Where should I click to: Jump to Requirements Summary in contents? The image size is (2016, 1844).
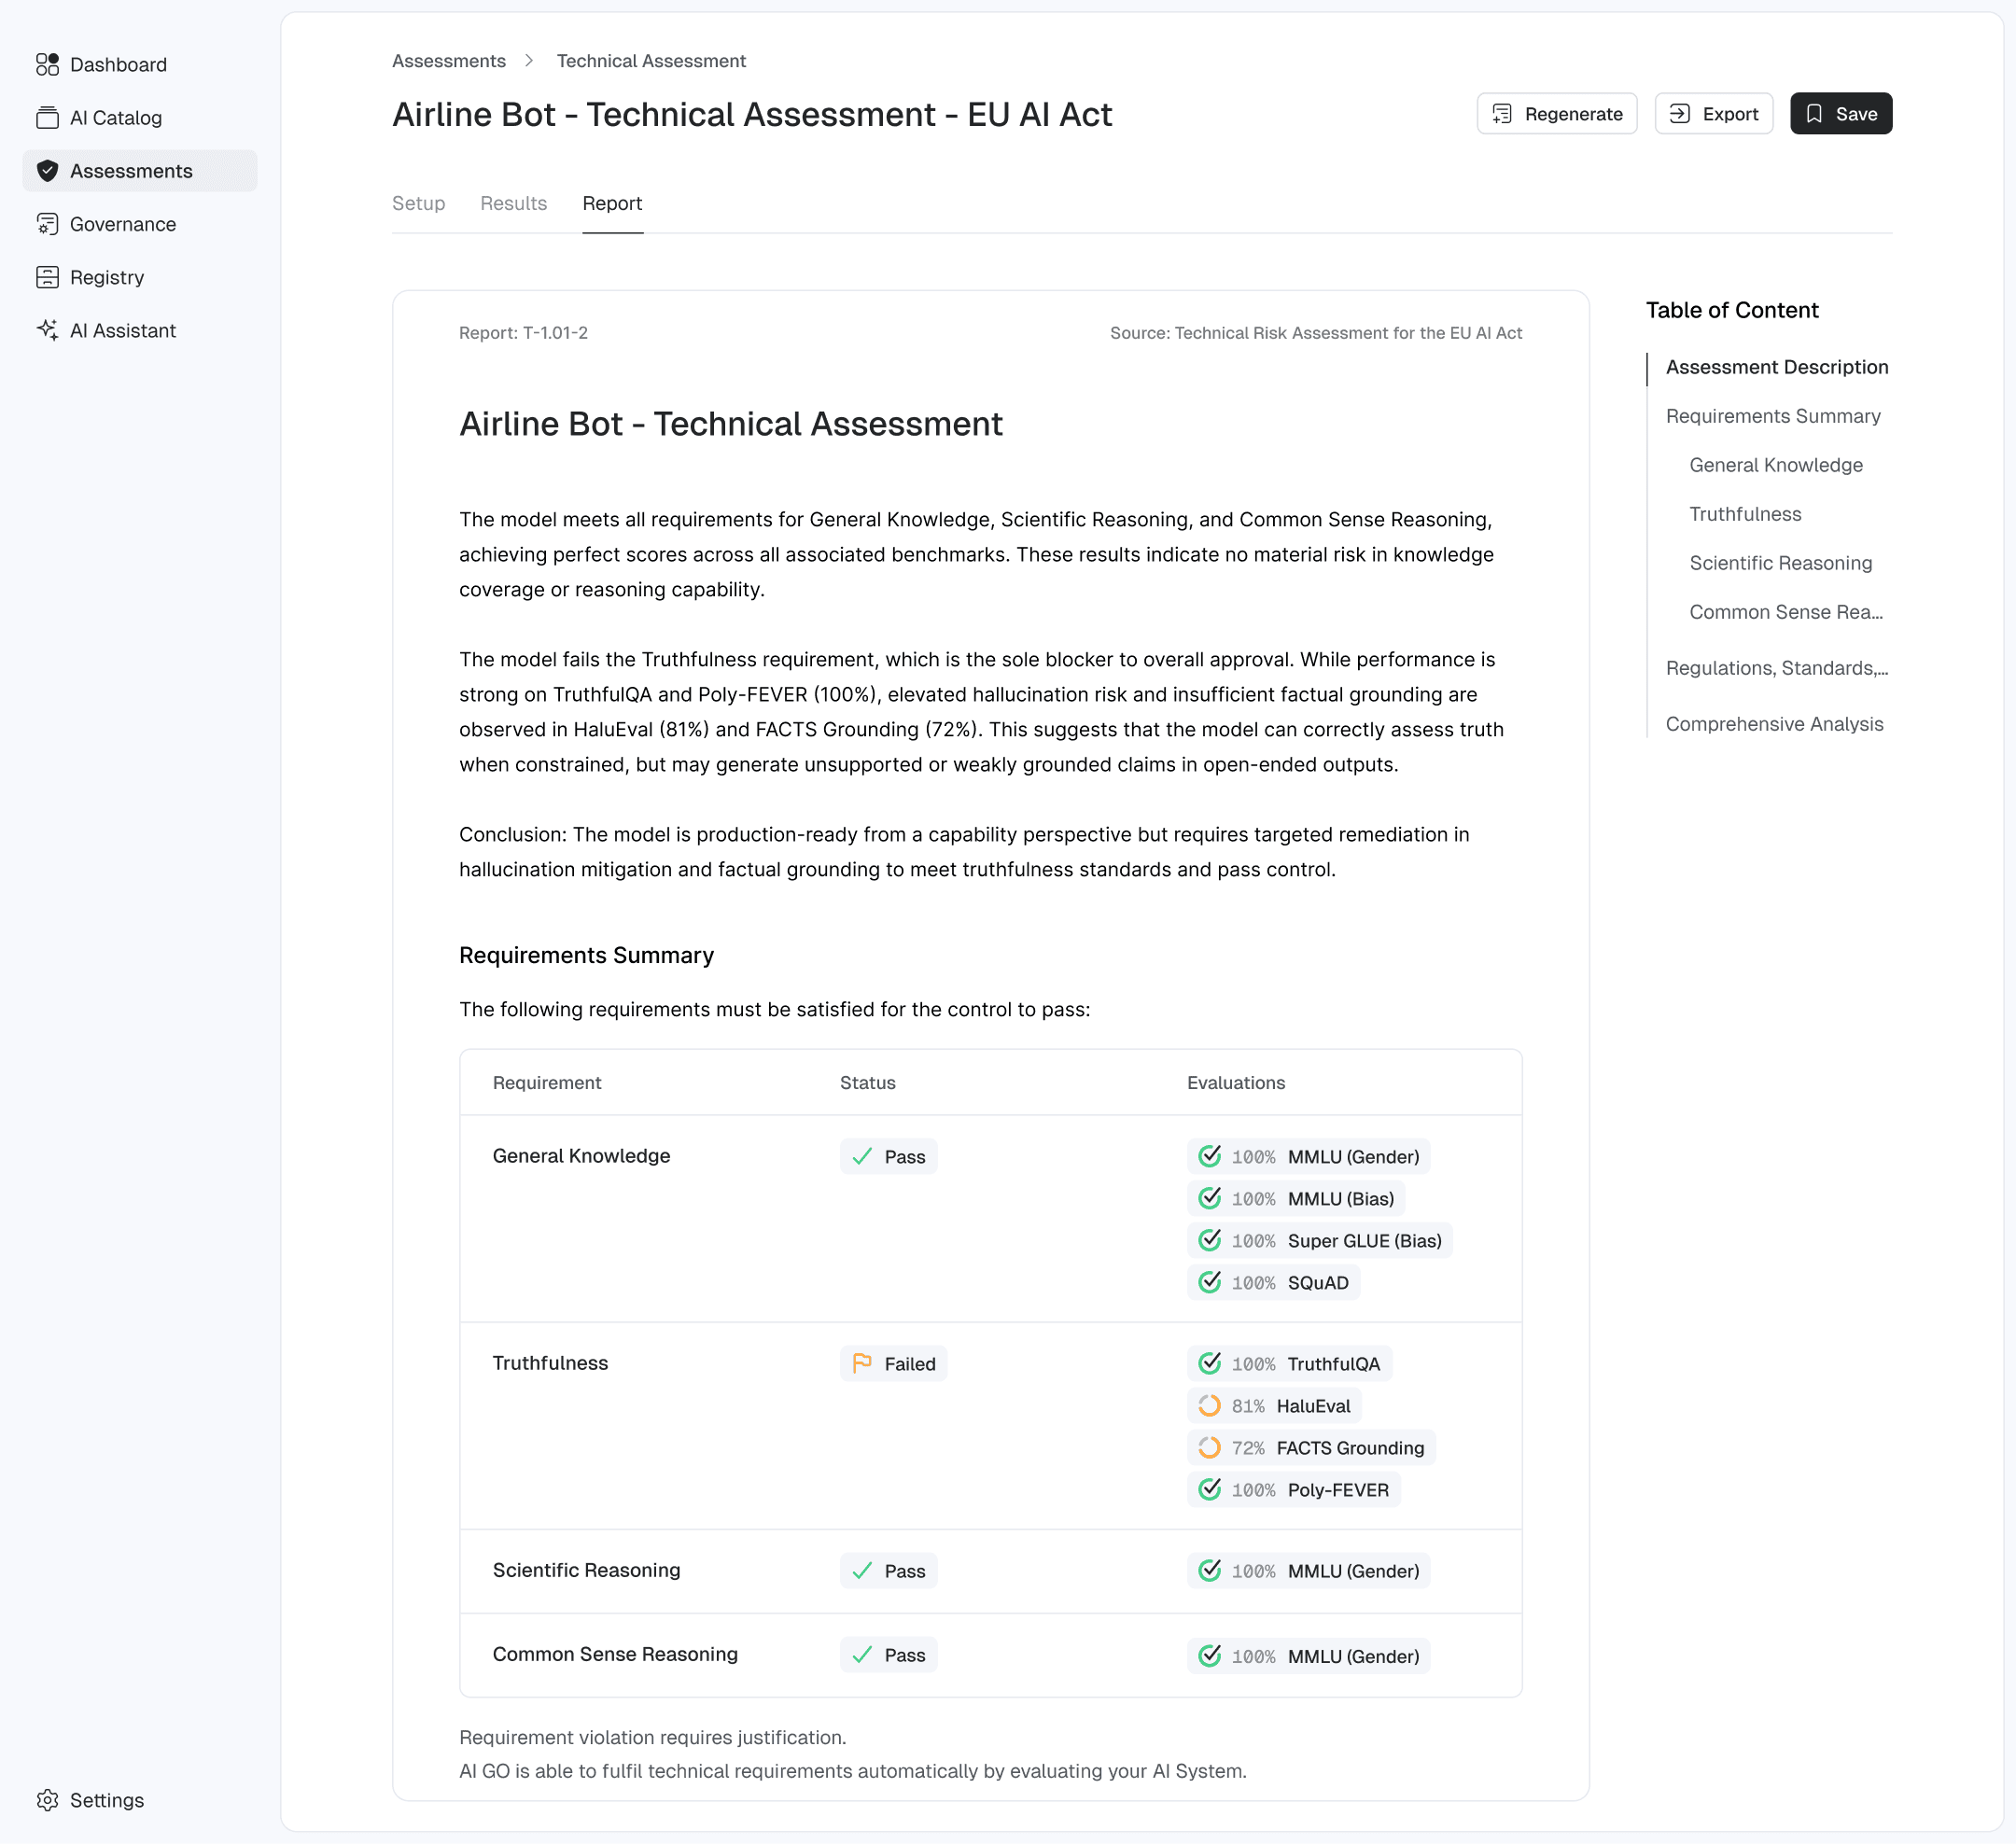tap(1772, 416)
